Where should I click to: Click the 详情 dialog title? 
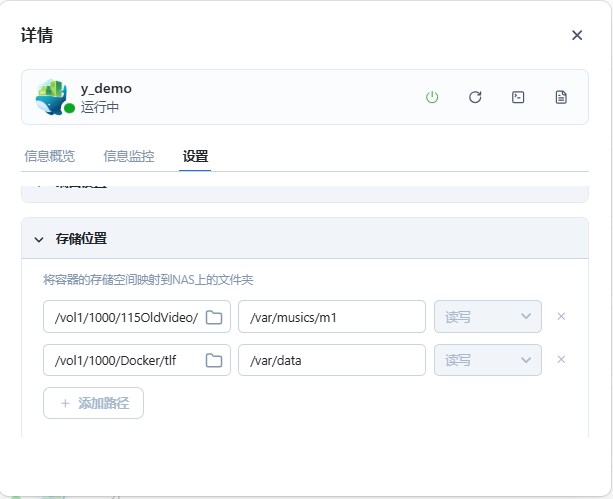(37, 35)
